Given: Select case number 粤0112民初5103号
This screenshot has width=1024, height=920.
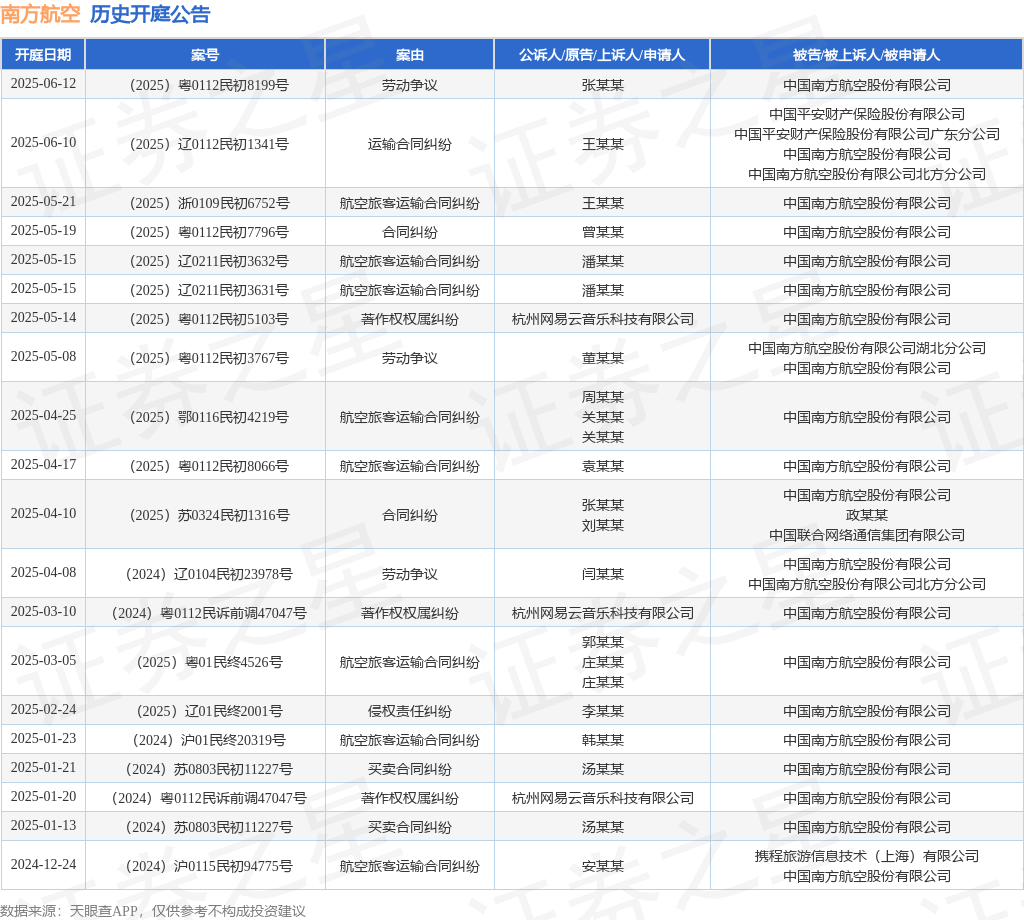Looking at the screenshot, I should pos(209,319).
